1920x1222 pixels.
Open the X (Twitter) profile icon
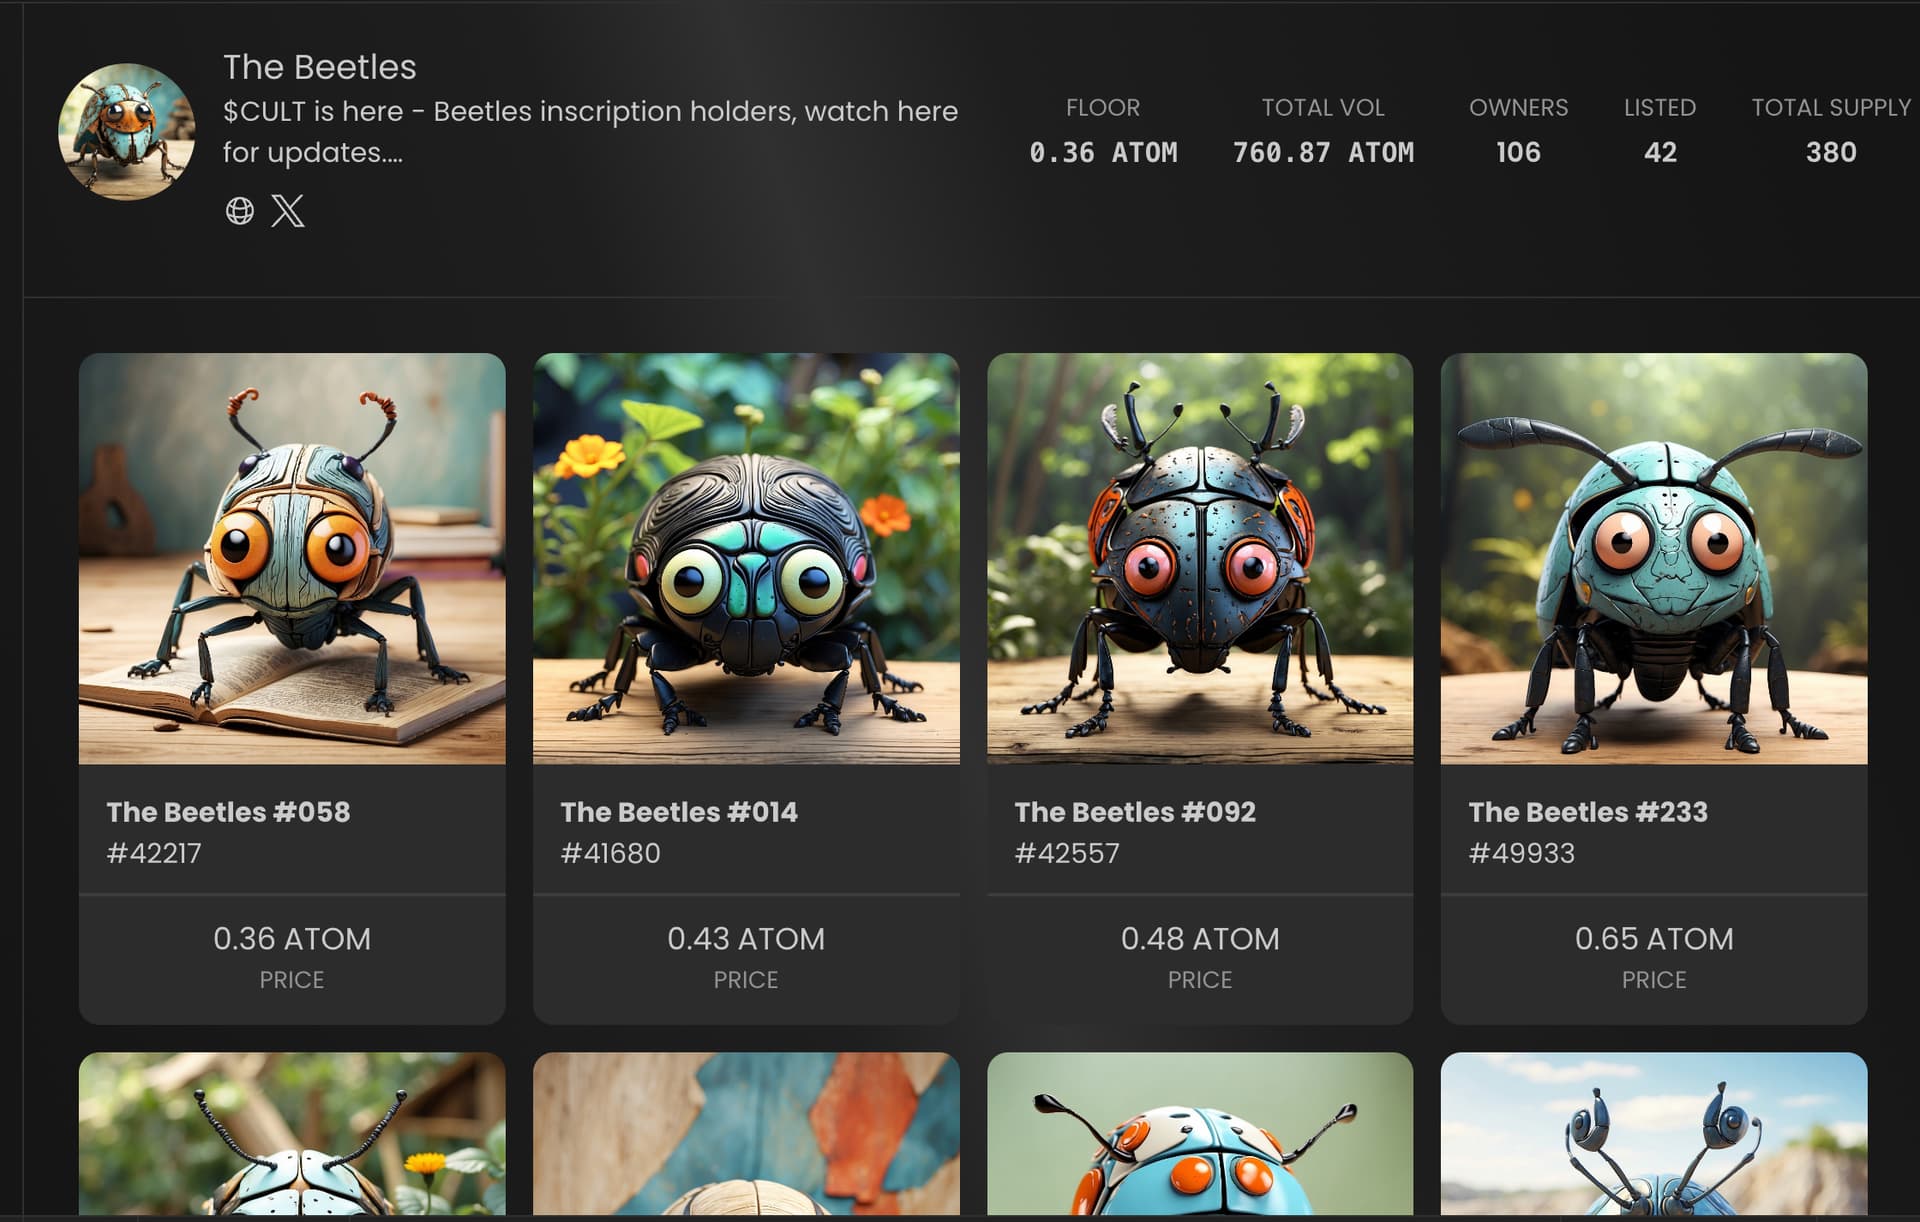tap(288, 211)
